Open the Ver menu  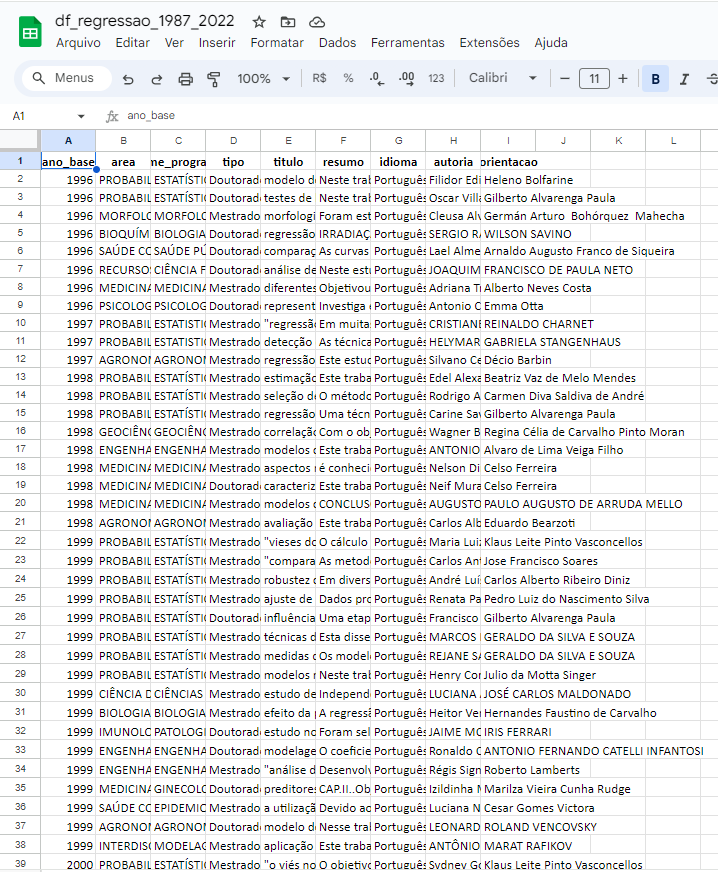pyautogui.click(x=174, y=43)
